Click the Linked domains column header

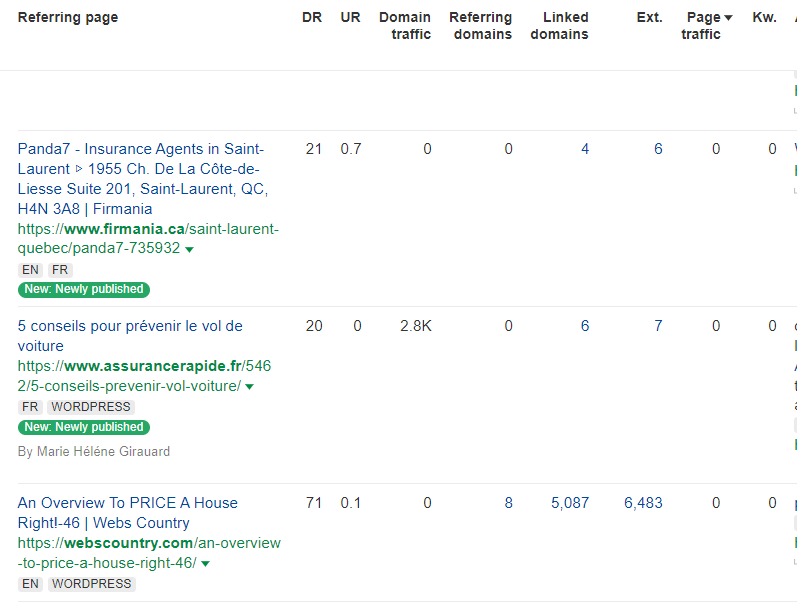[x=560, y=25]
